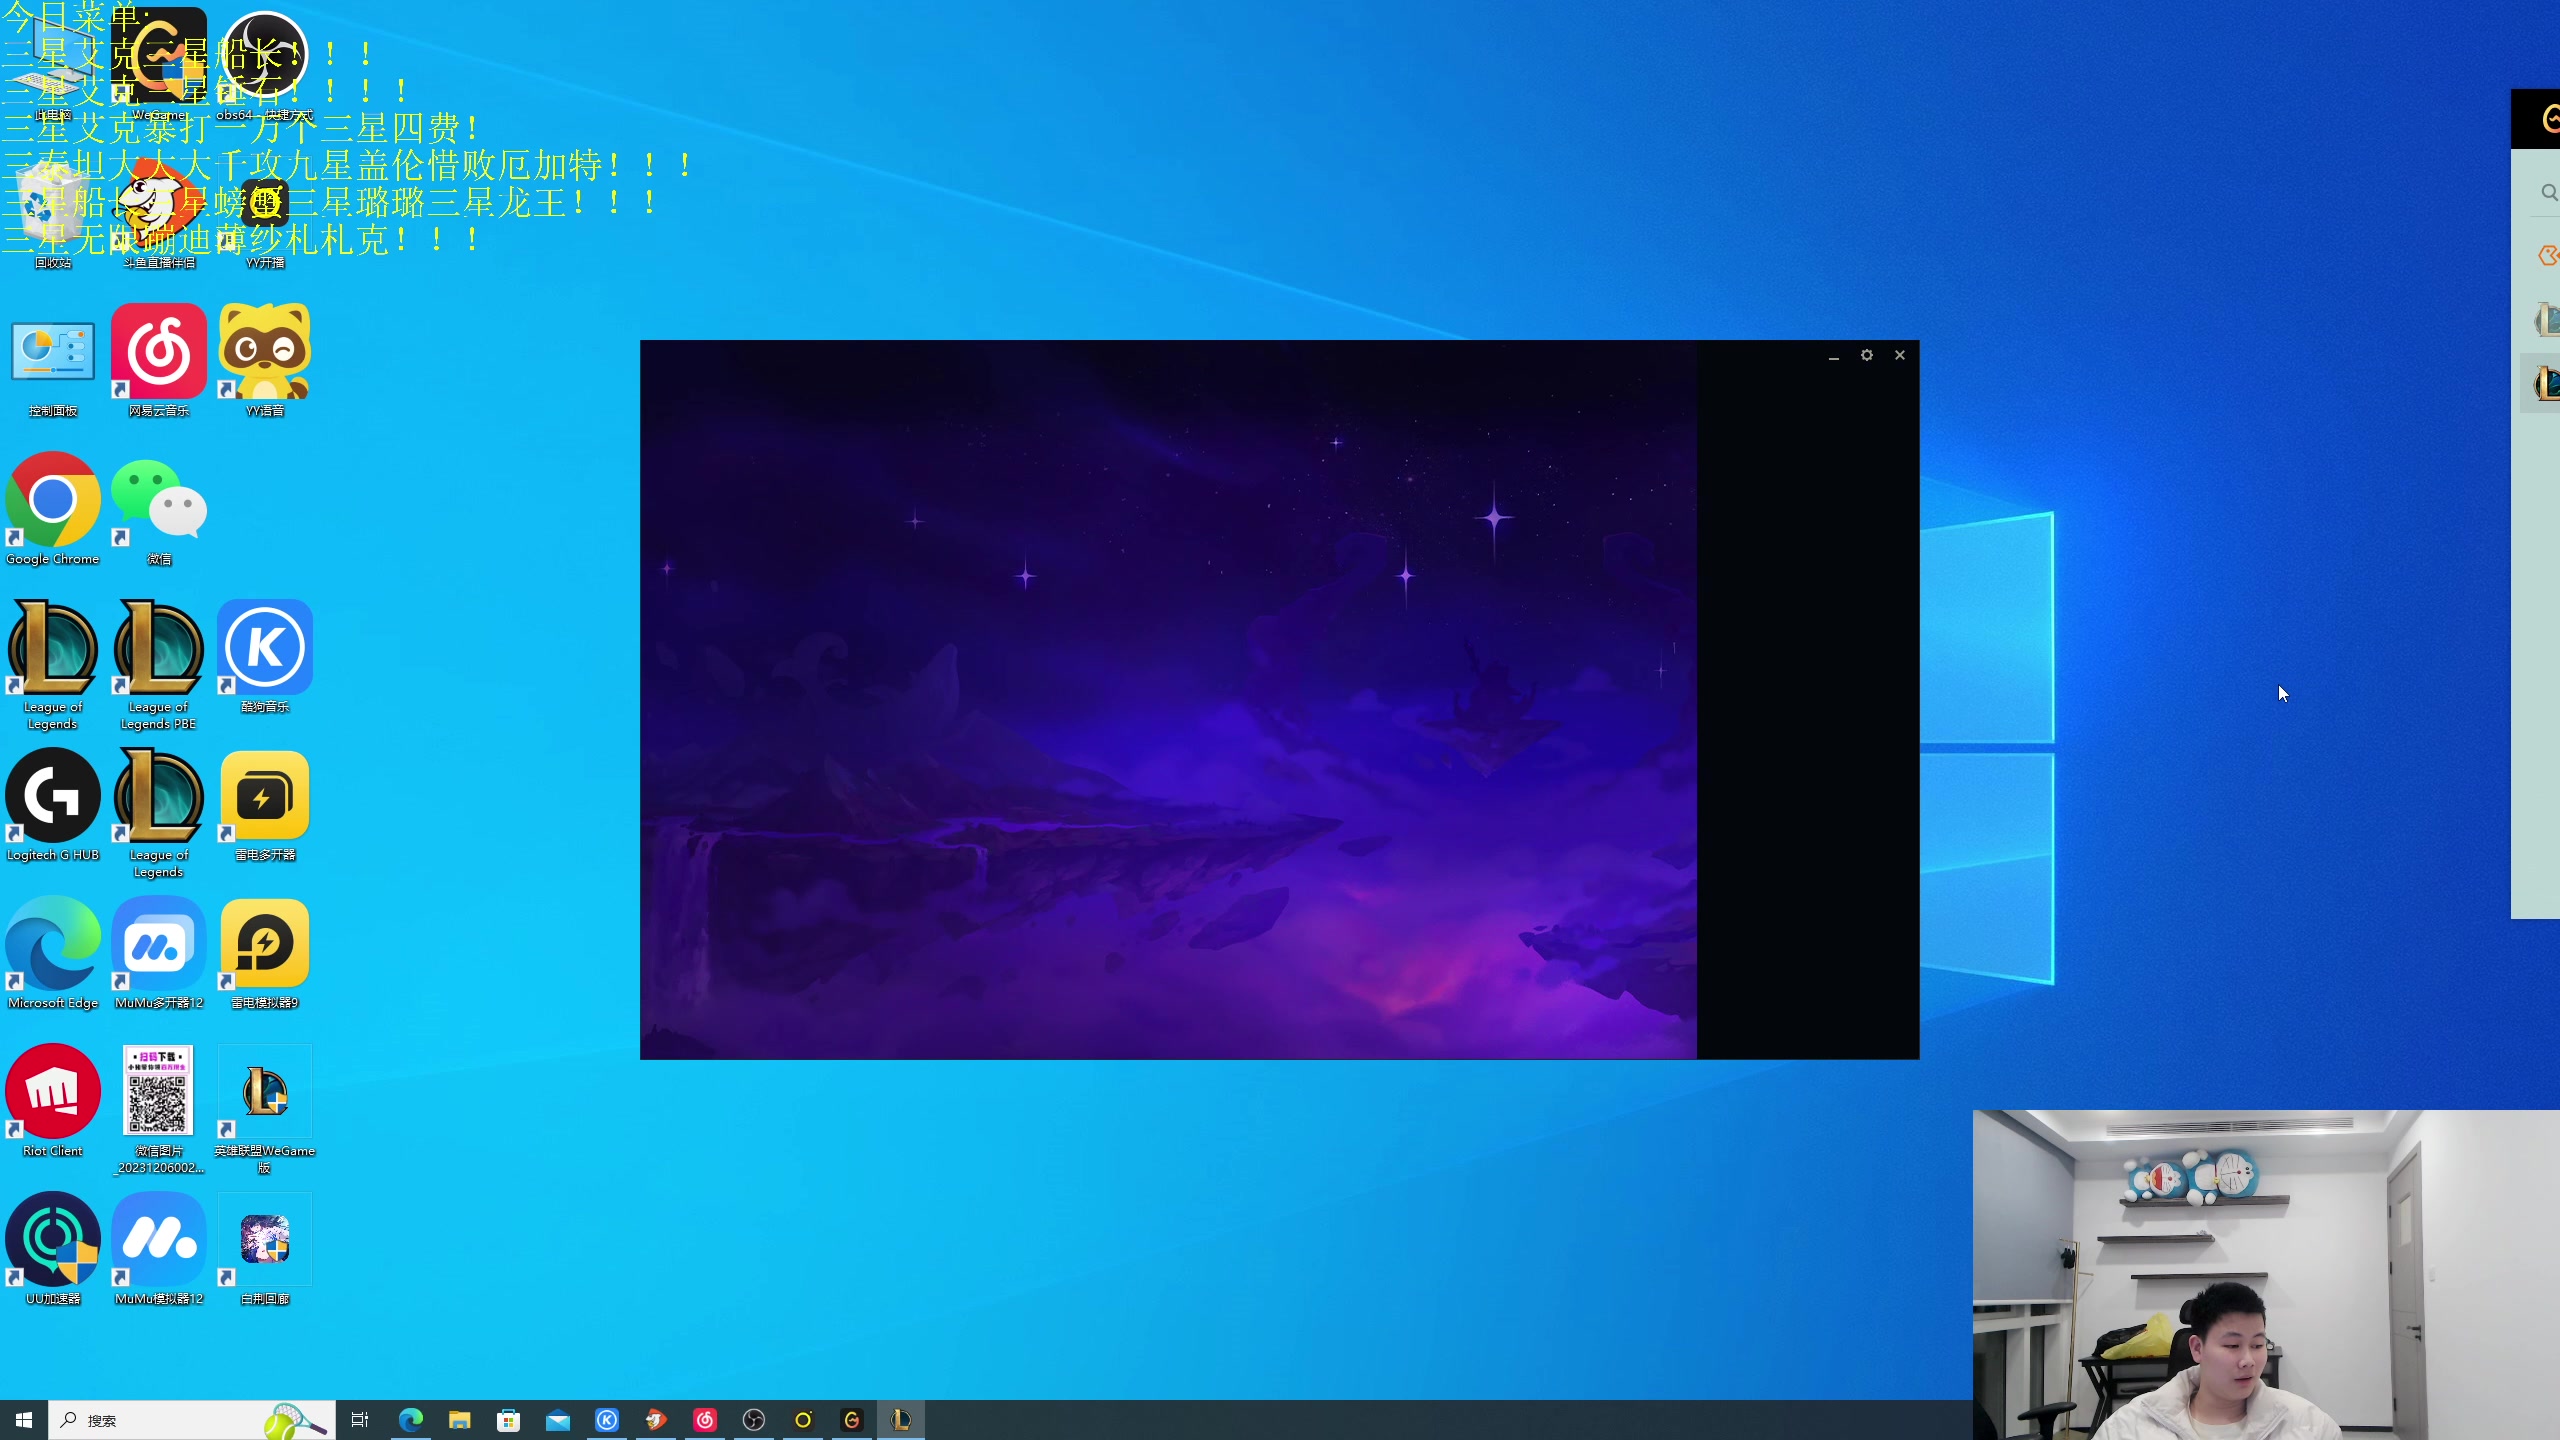Switch to 网易云音乐 on the taskbar
The height and width of the screenshot is (1440, 2560).
705,1420
